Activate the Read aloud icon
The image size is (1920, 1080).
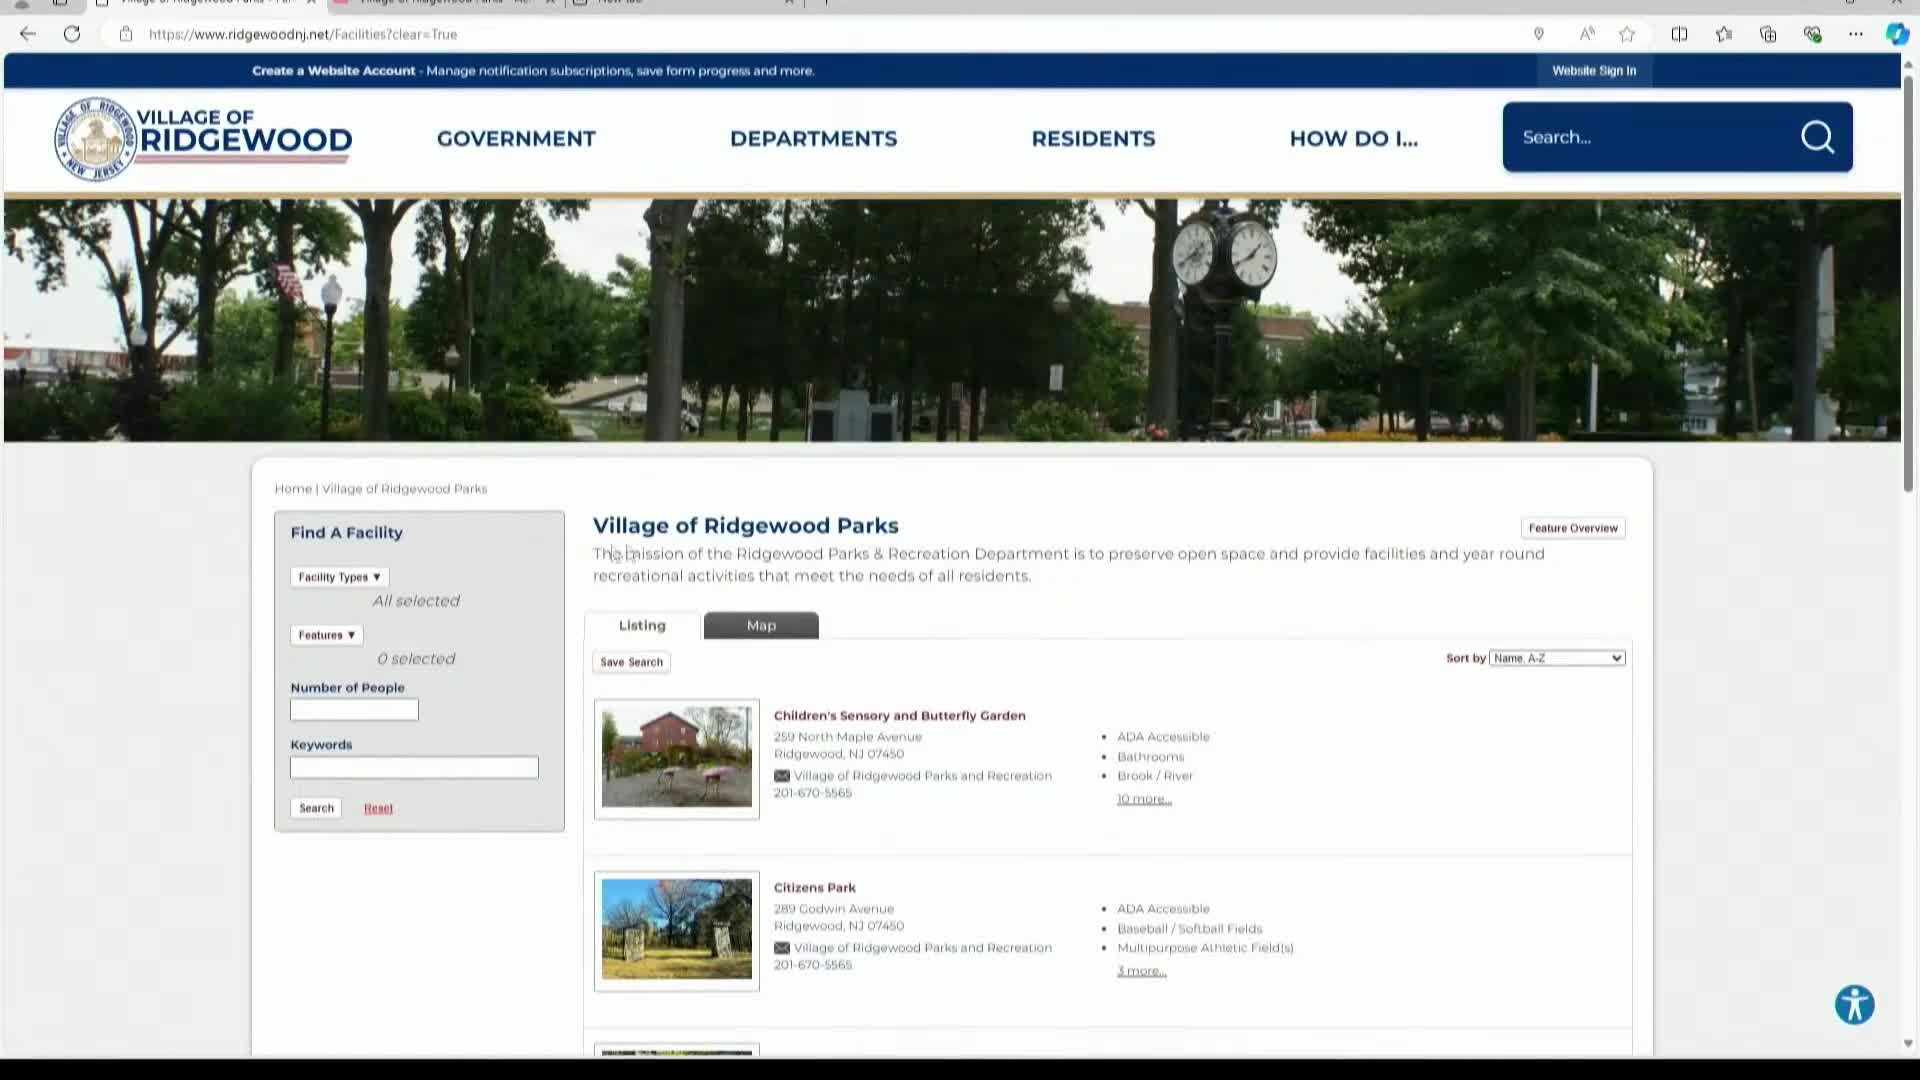pos(1587,34)
